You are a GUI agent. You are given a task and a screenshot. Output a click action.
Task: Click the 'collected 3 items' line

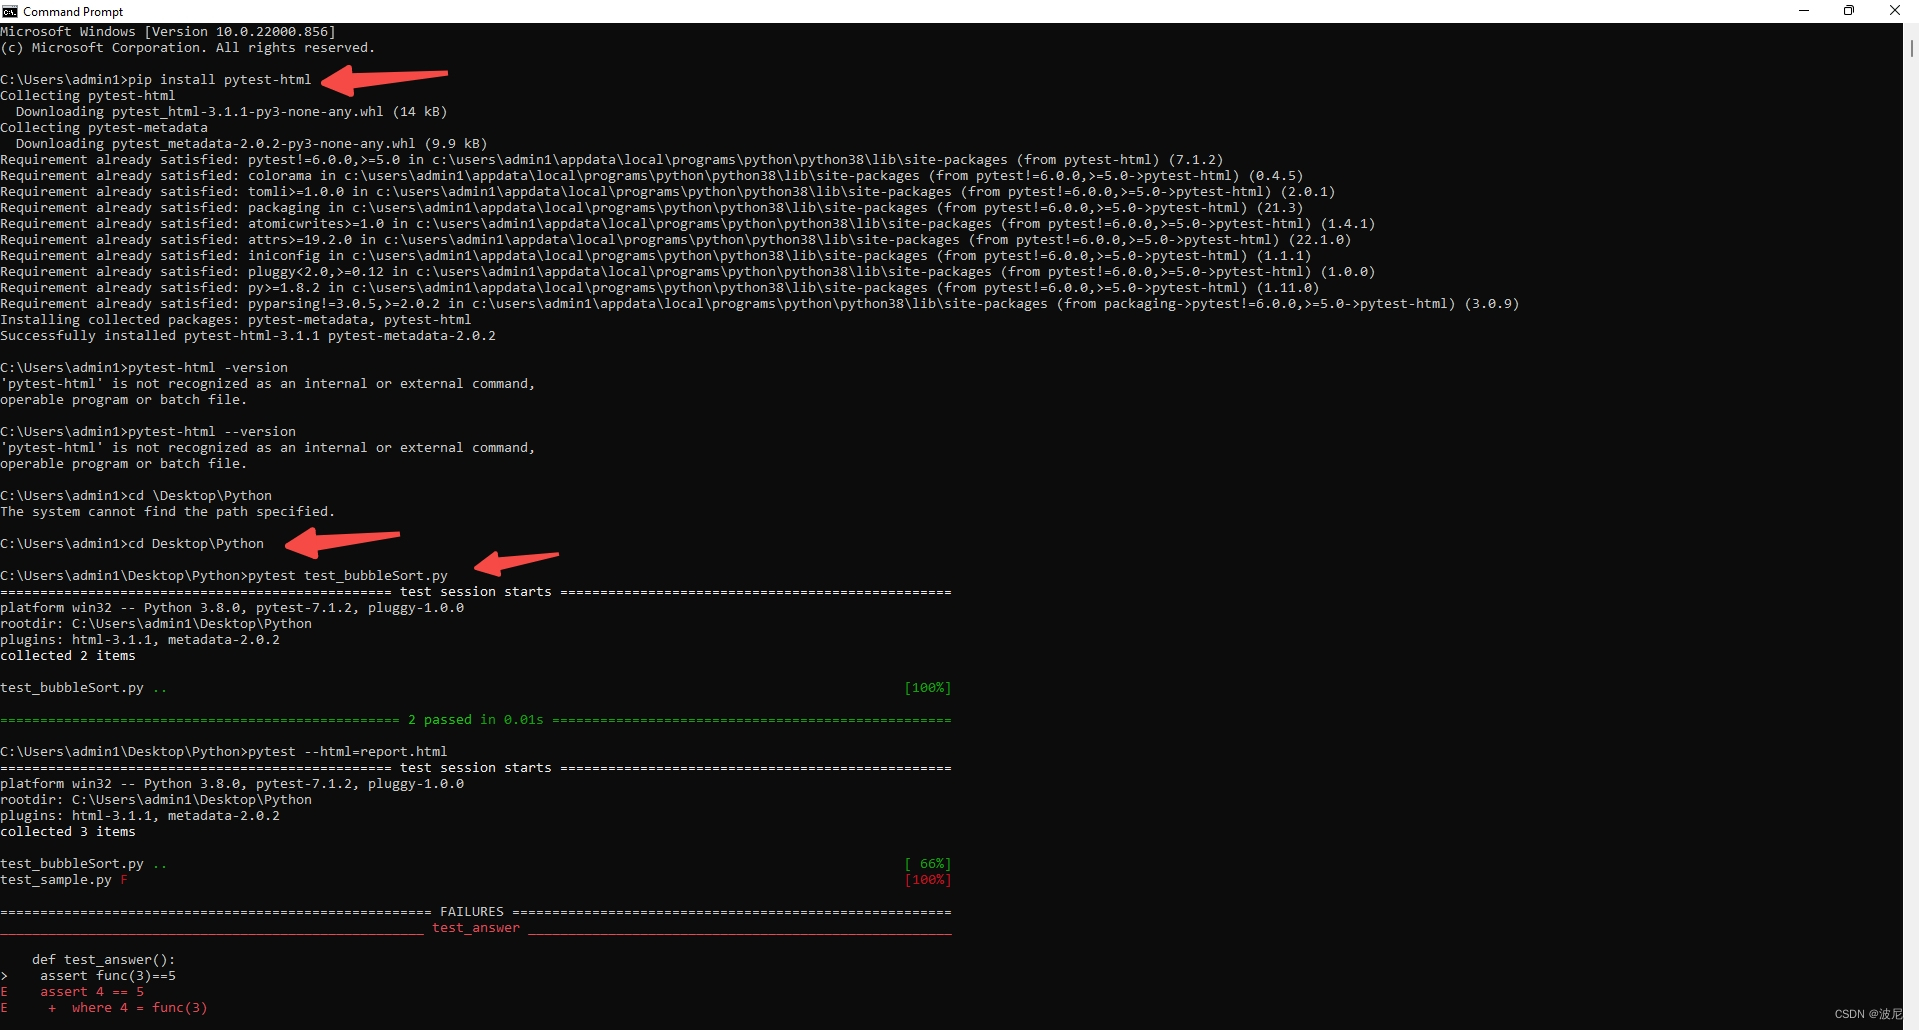coord(68,832)
